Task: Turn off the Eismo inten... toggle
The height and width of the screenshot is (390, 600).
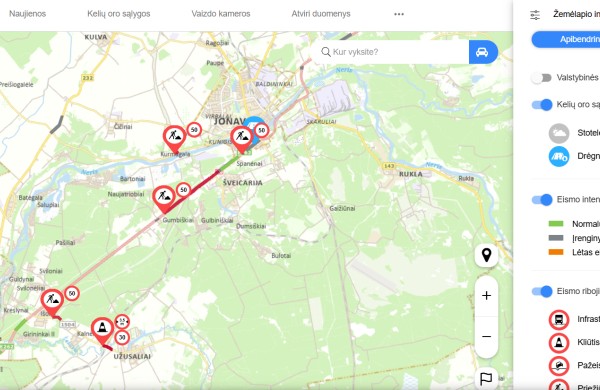Action: [x=542, y=199]
